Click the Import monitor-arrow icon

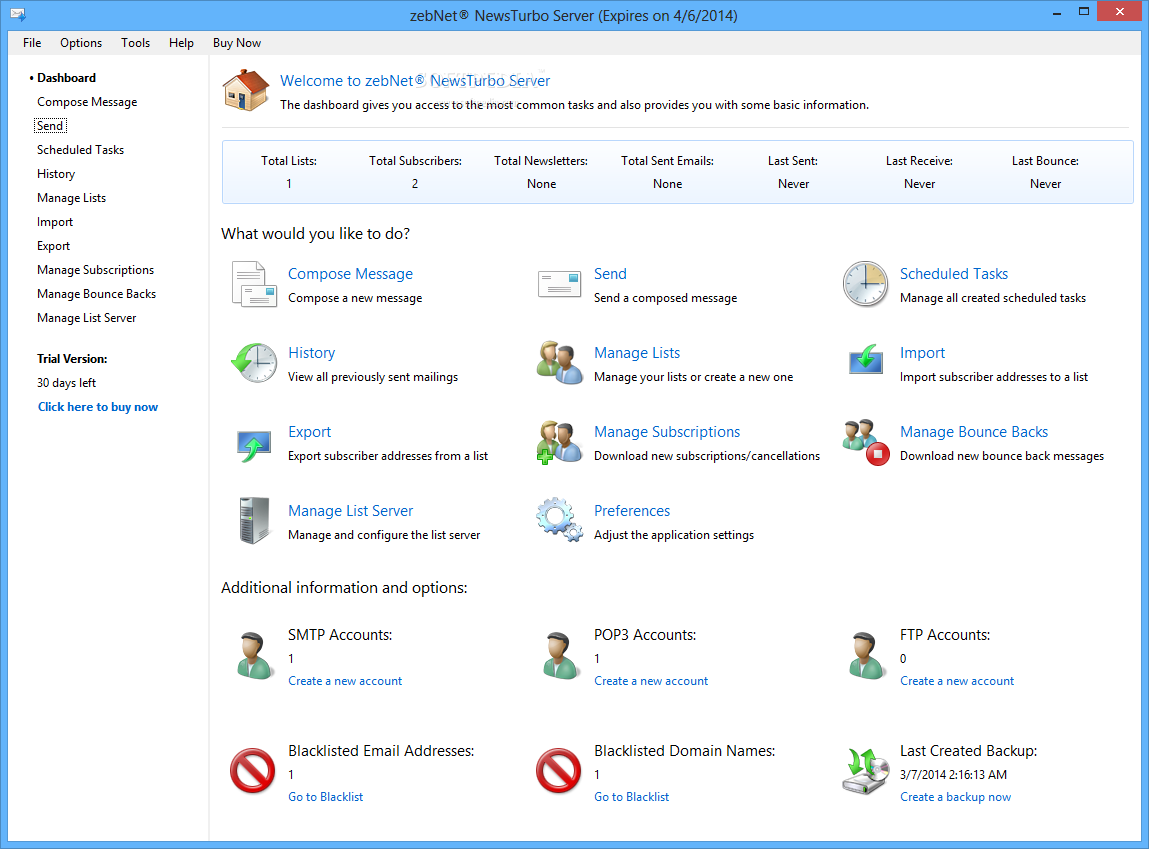865,360
